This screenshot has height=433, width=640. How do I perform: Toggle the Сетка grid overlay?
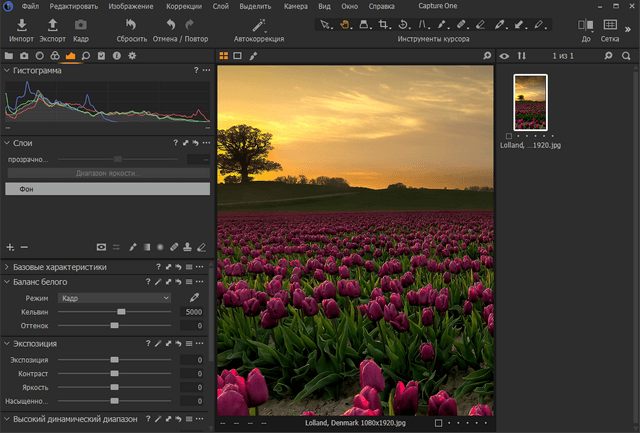point(609,24)
